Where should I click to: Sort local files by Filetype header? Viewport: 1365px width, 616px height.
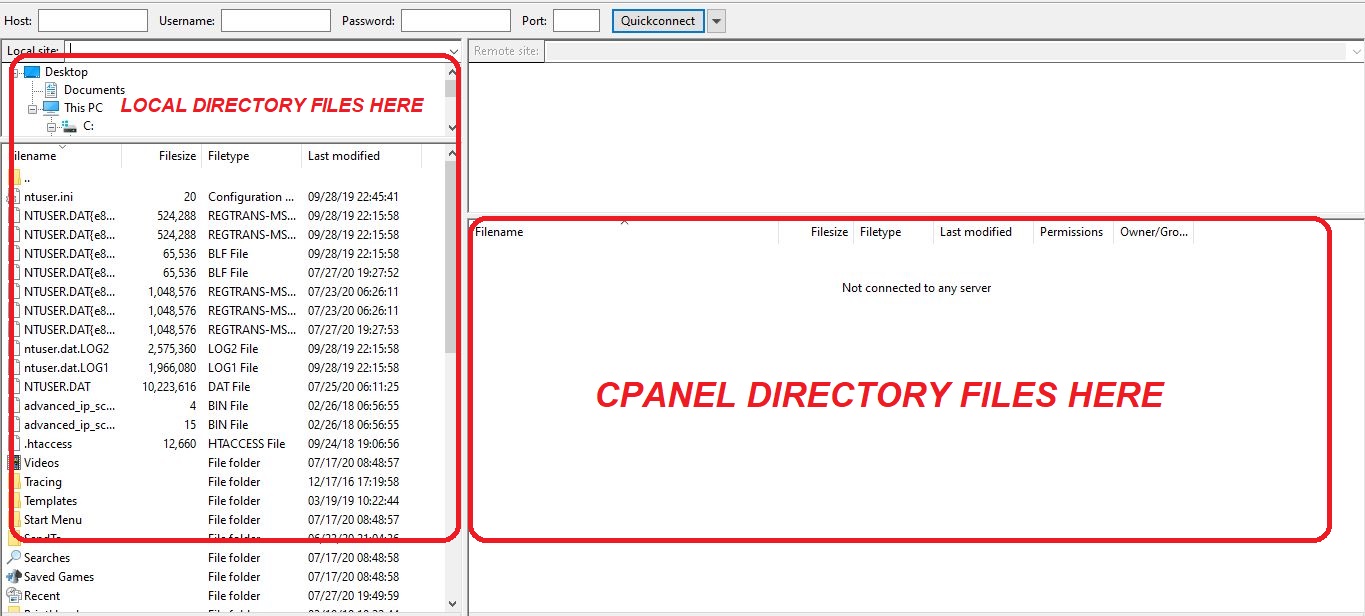tap(251, 156)
